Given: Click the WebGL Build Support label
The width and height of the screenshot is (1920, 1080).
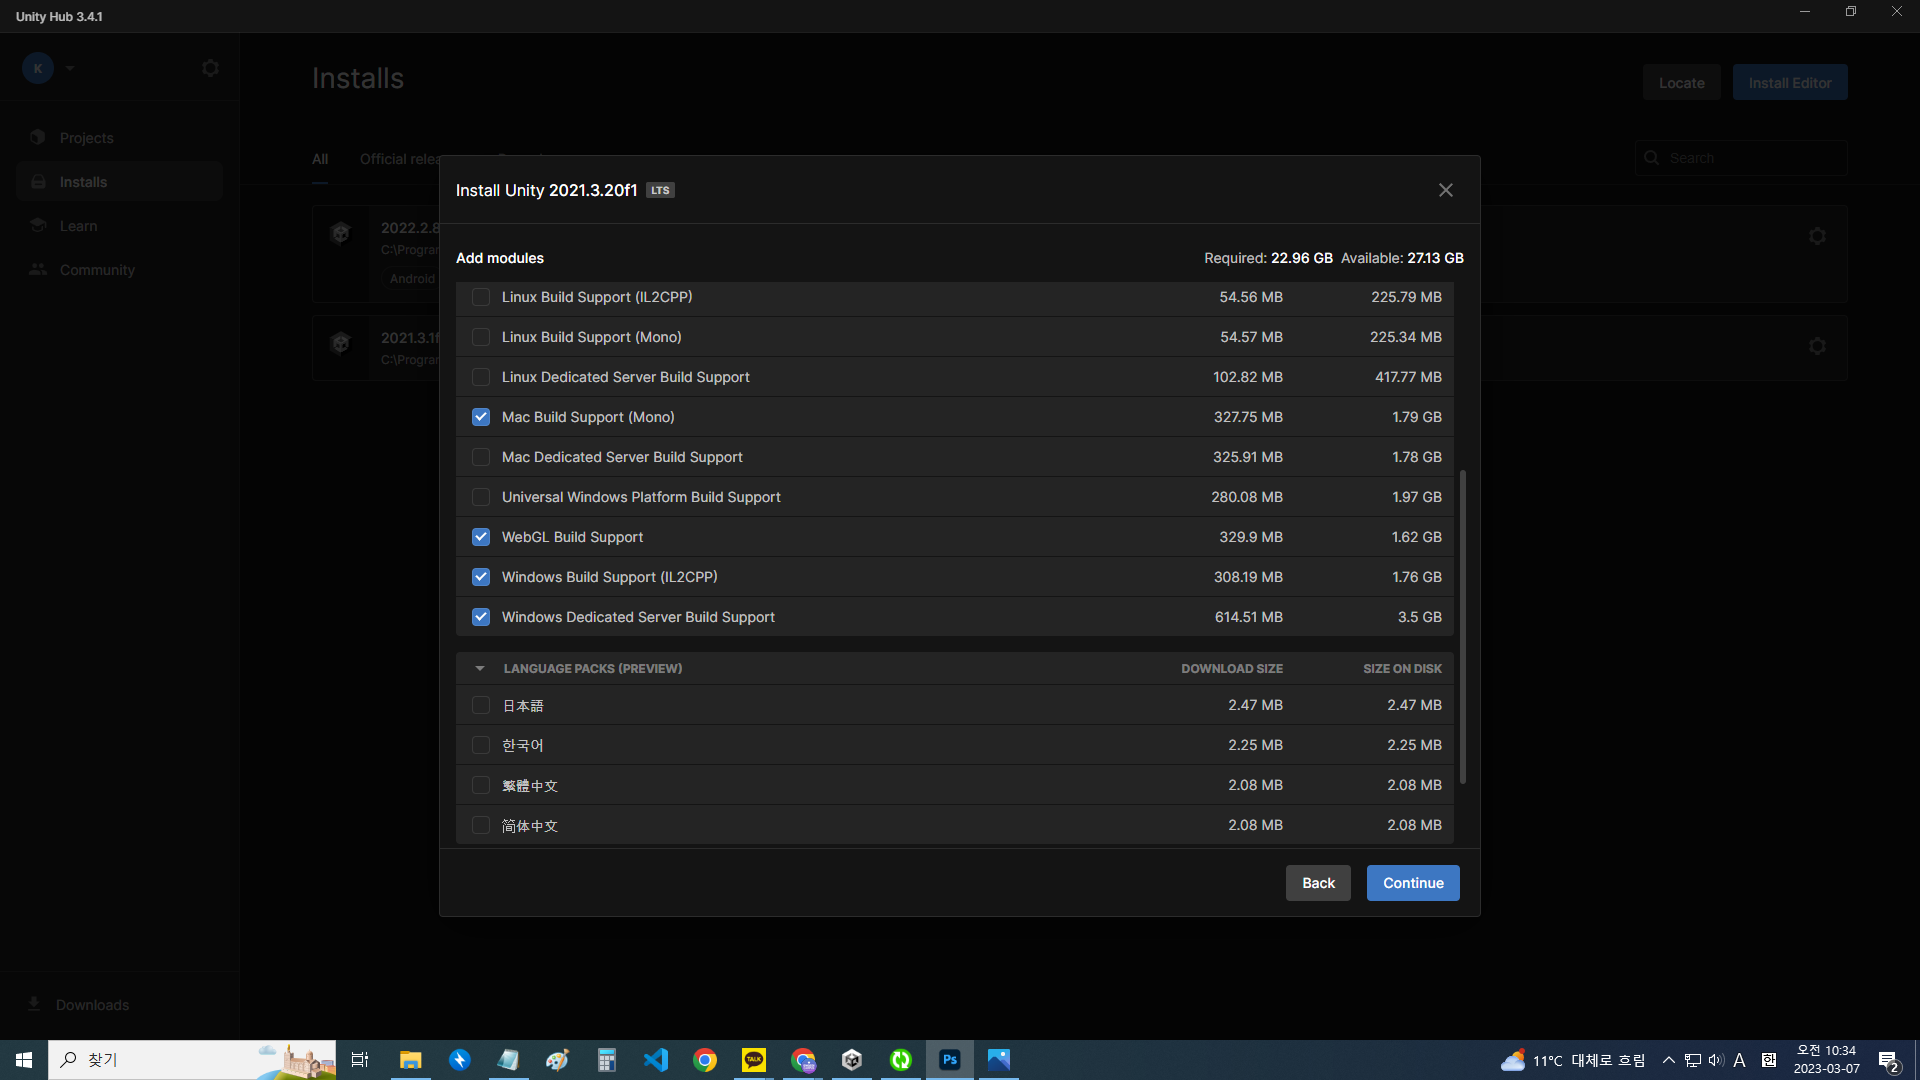Looking at the screenshot, I should (x=572, y=537).
